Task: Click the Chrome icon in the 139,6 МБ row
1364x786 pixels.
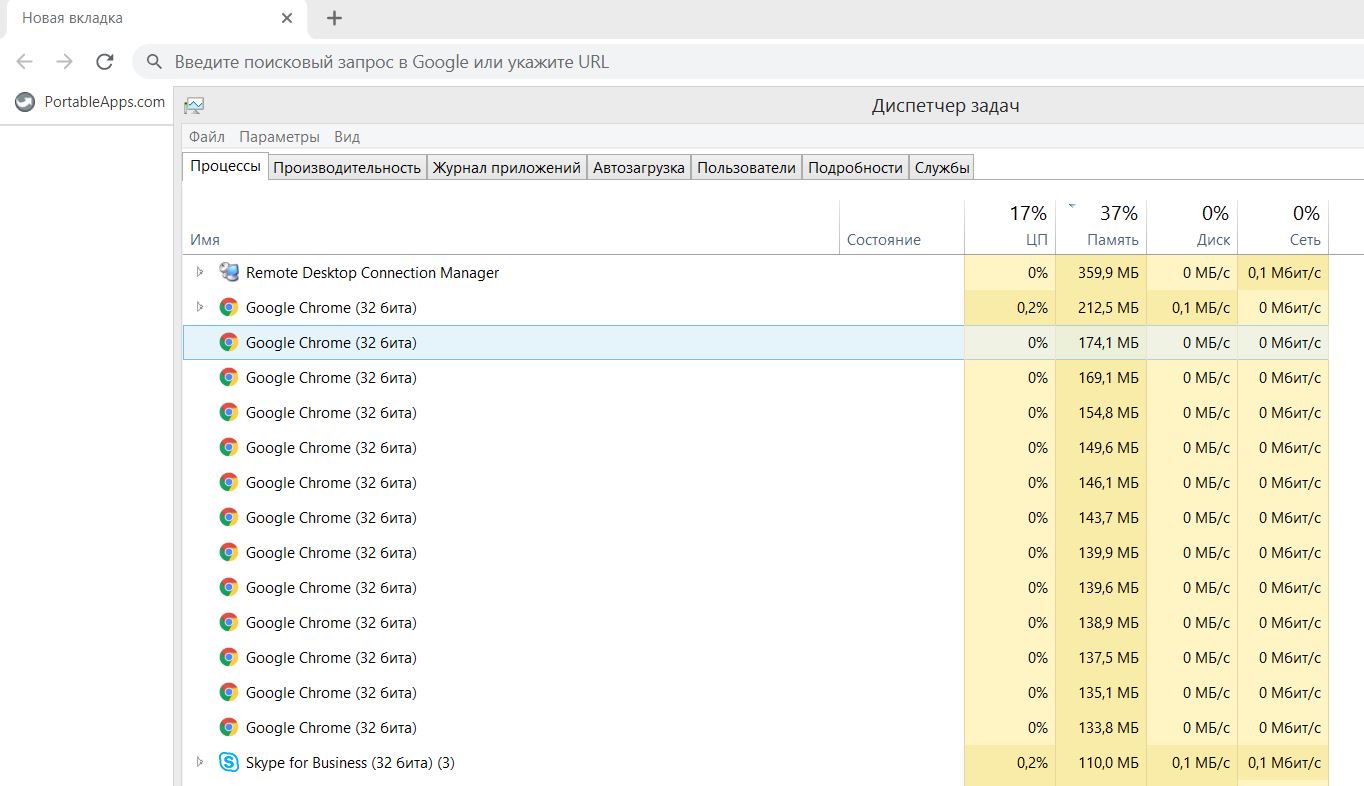Action: pyautogui.click(x=229, y=588)
